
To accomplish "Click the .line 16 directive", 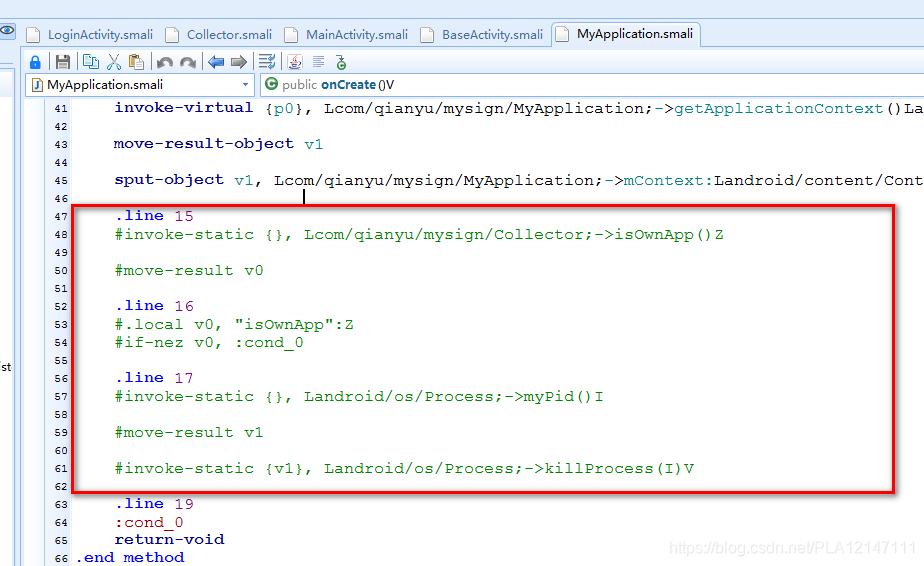I will [x=154, y=306].
